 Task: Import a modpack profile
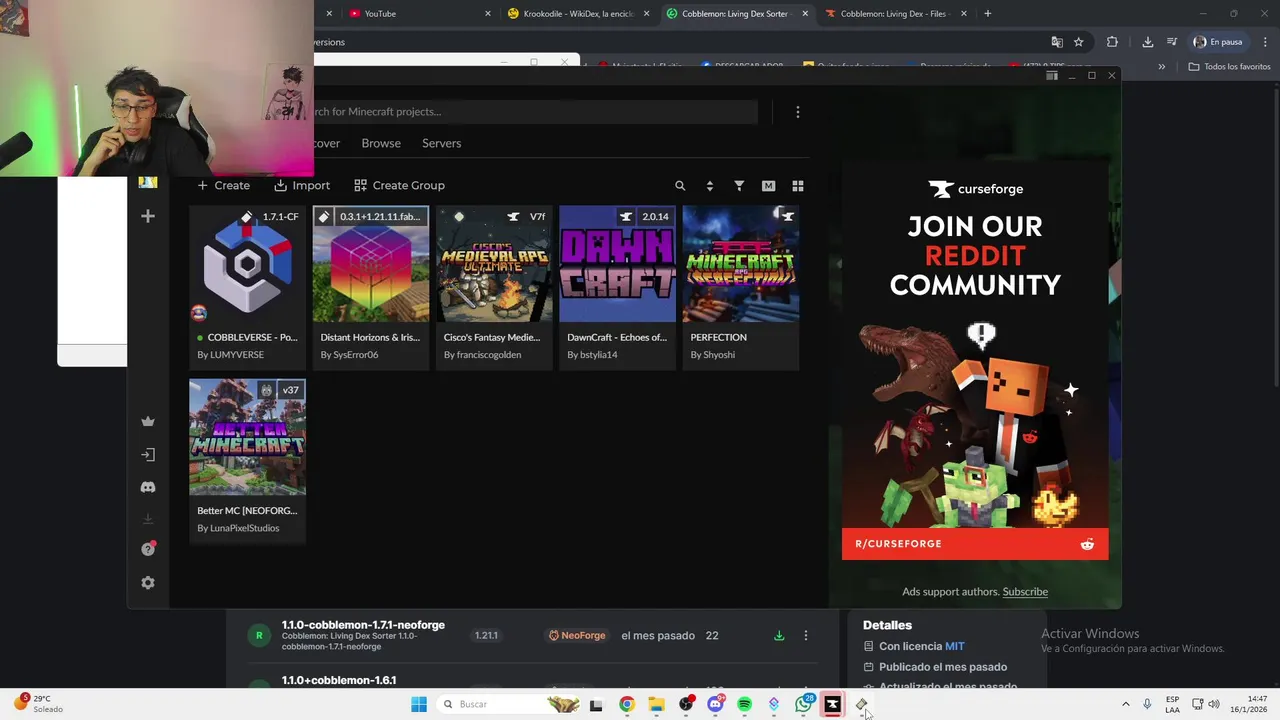click(x=302, y=185)
